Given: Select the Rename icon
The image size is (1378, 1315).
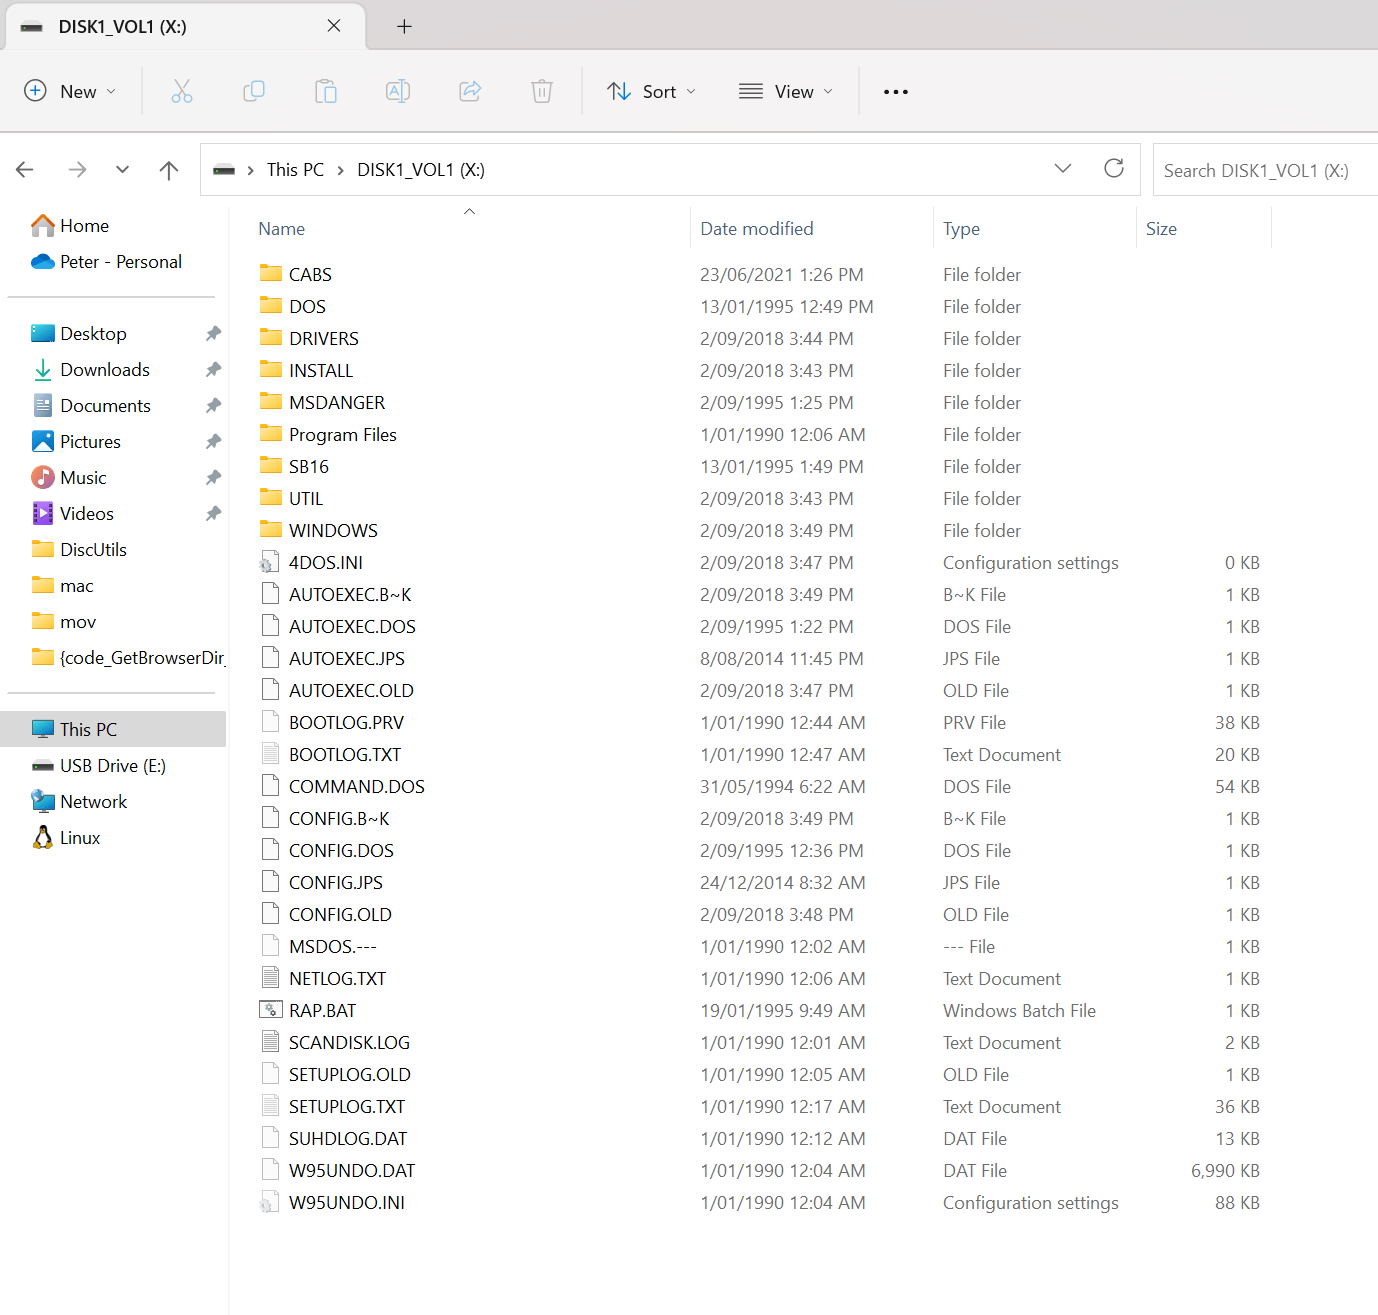Looking at the screenshot, I should click(x=398, y=91).
